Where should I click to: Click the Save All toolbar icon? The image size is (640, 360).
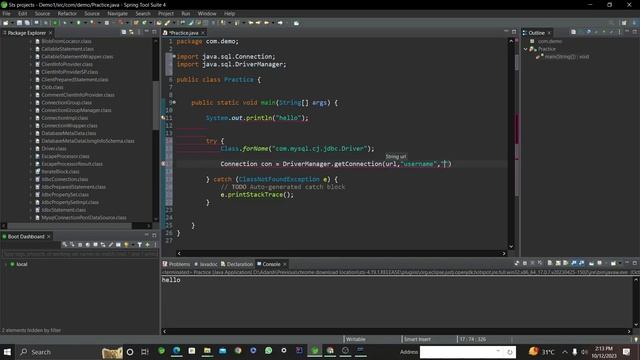[x=27, y=23]
